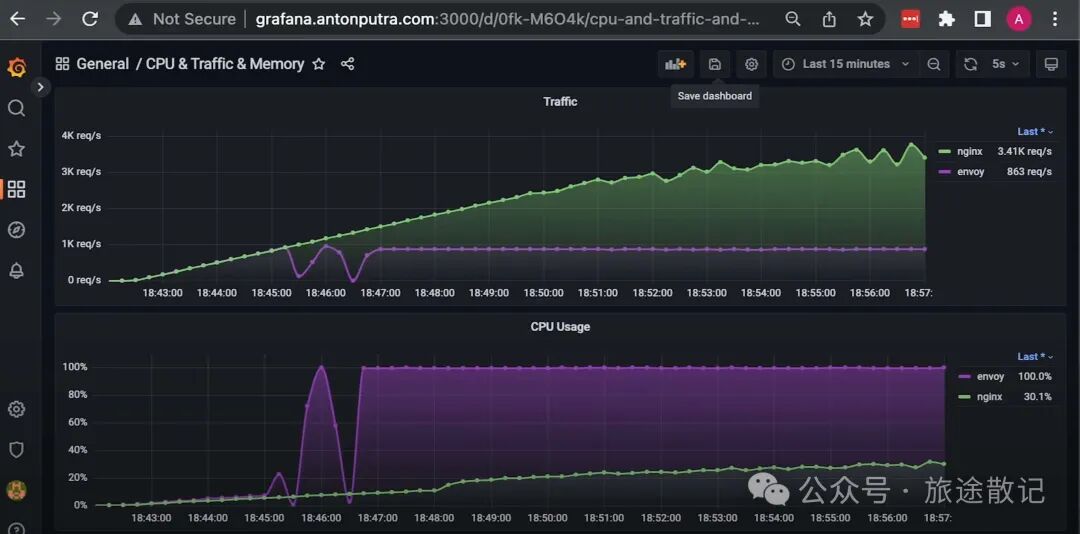The height and width of the screenshot is (534, 1080).
Task: Click the CPU & Traffic & Memory title
Action: [x=225, y=64]
